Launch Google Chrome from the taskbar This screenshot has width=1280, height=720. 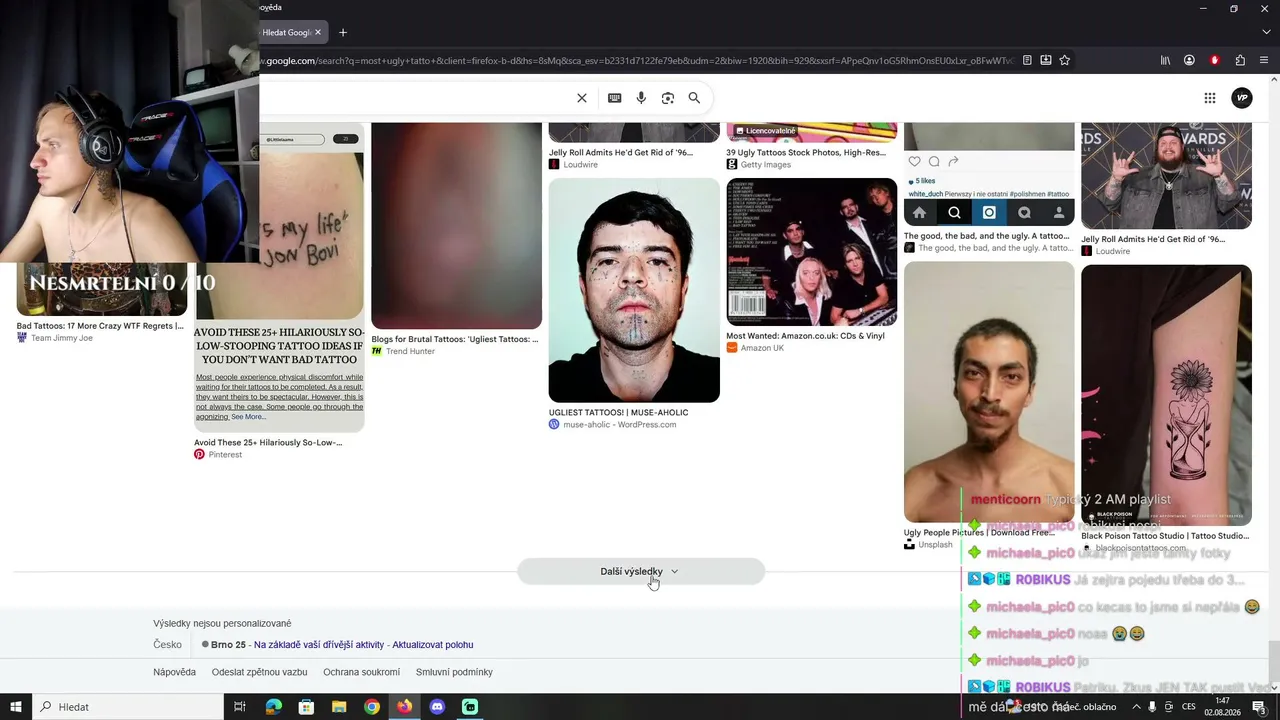[372, 707]
